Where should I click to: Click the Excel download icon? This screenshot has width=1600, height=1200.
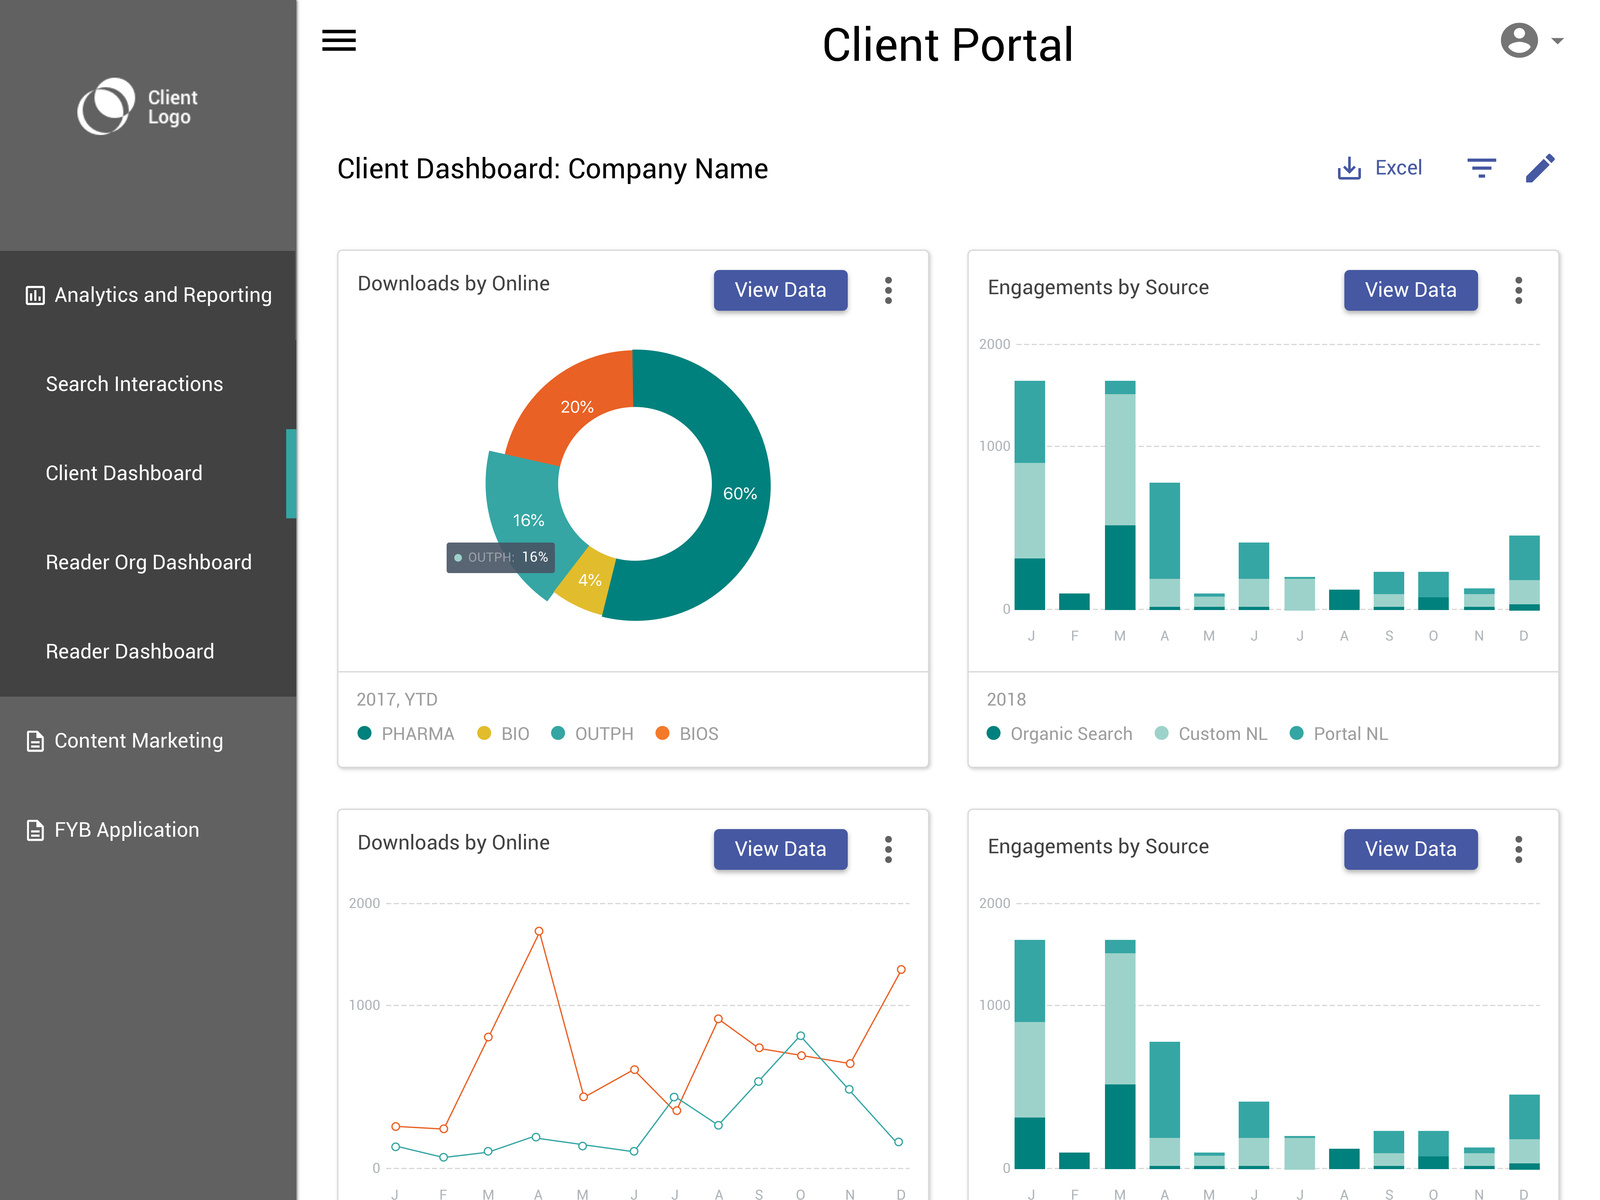point(1351,167)
